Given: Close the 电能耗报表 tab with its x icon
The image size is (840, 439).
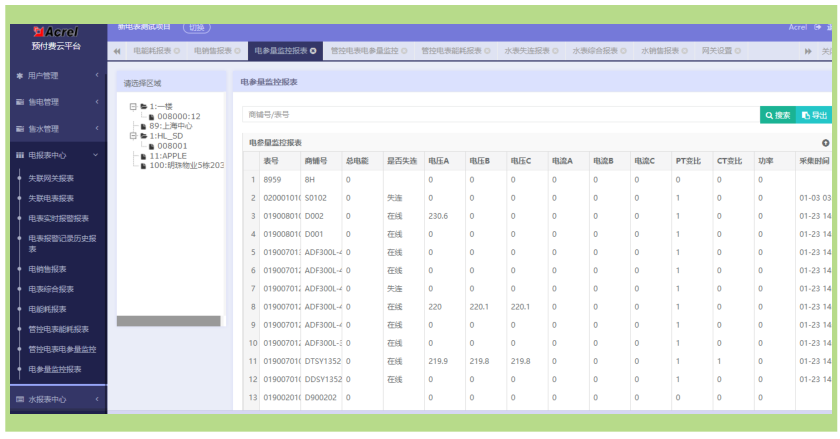Looking at the screenshot, I should 177,51.
